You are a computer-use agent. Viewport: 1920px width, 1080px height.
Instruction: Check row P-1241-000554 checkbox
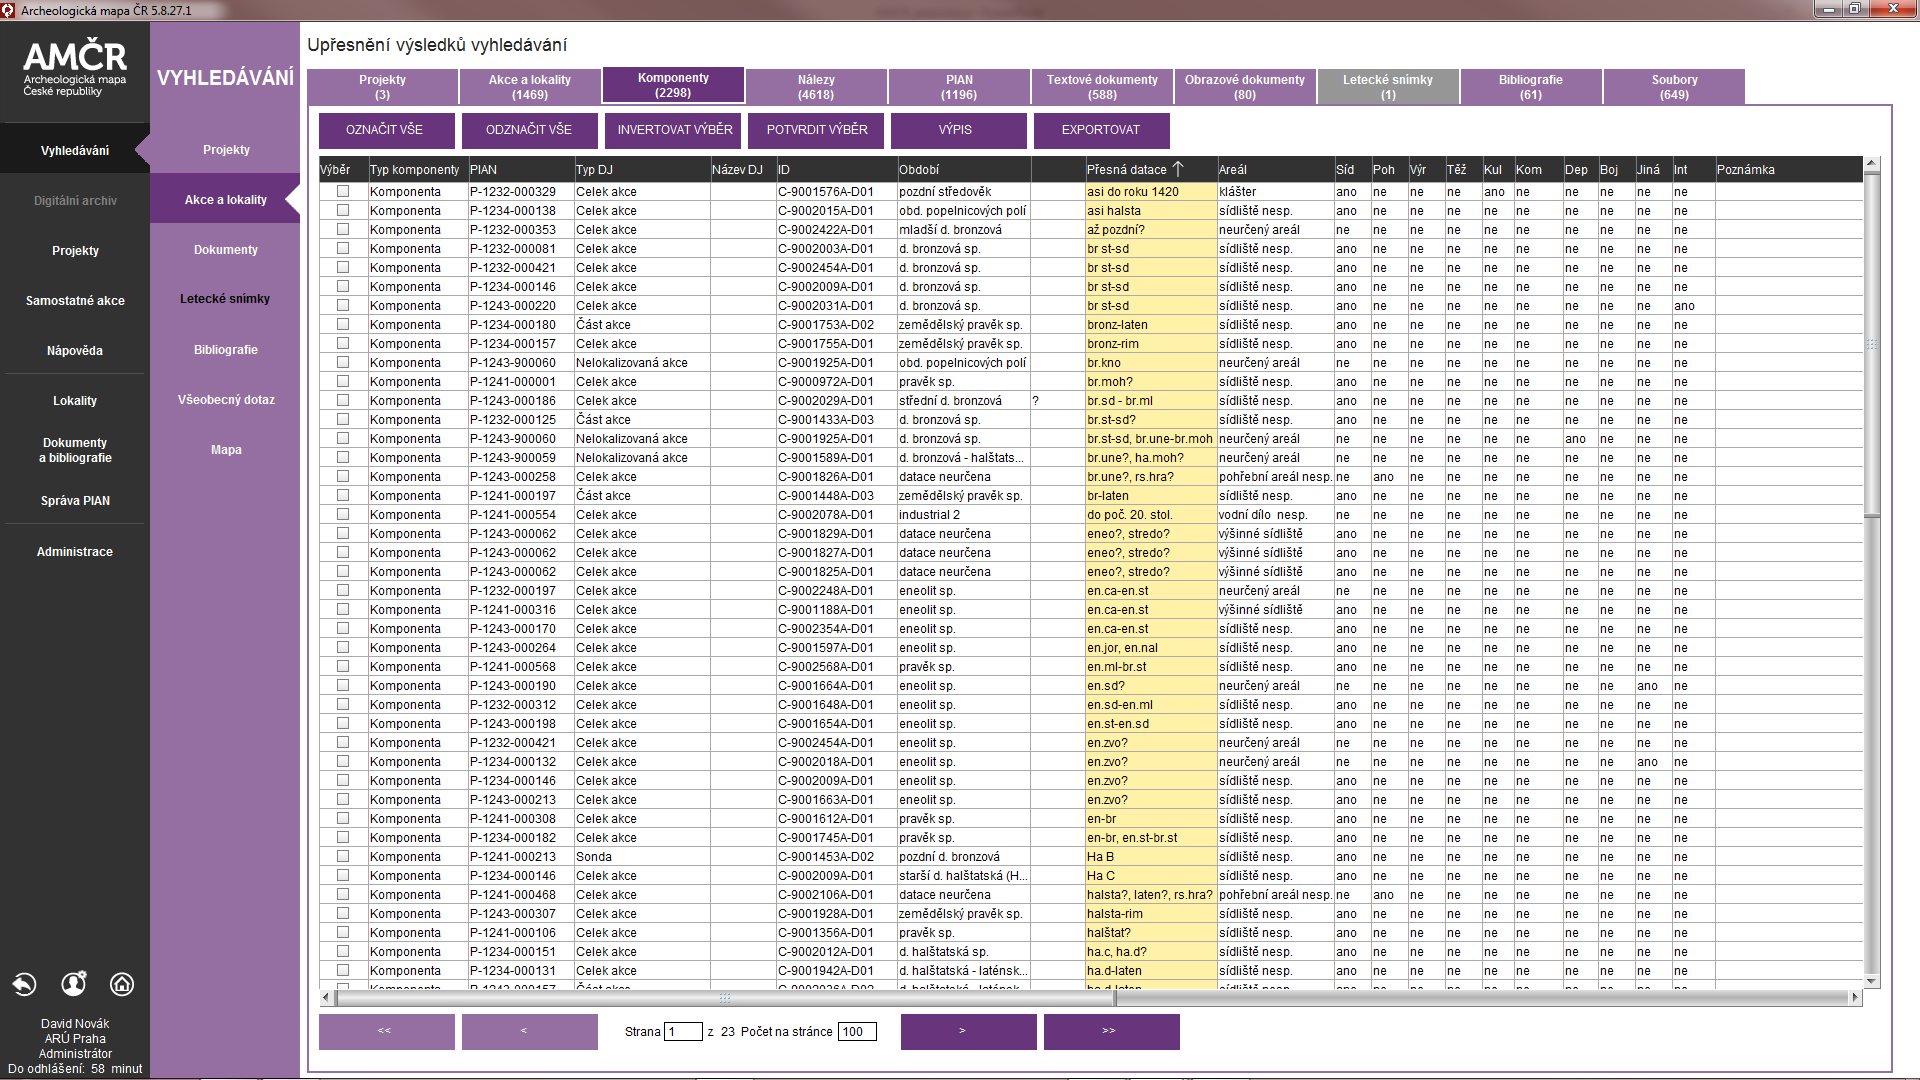343,514
